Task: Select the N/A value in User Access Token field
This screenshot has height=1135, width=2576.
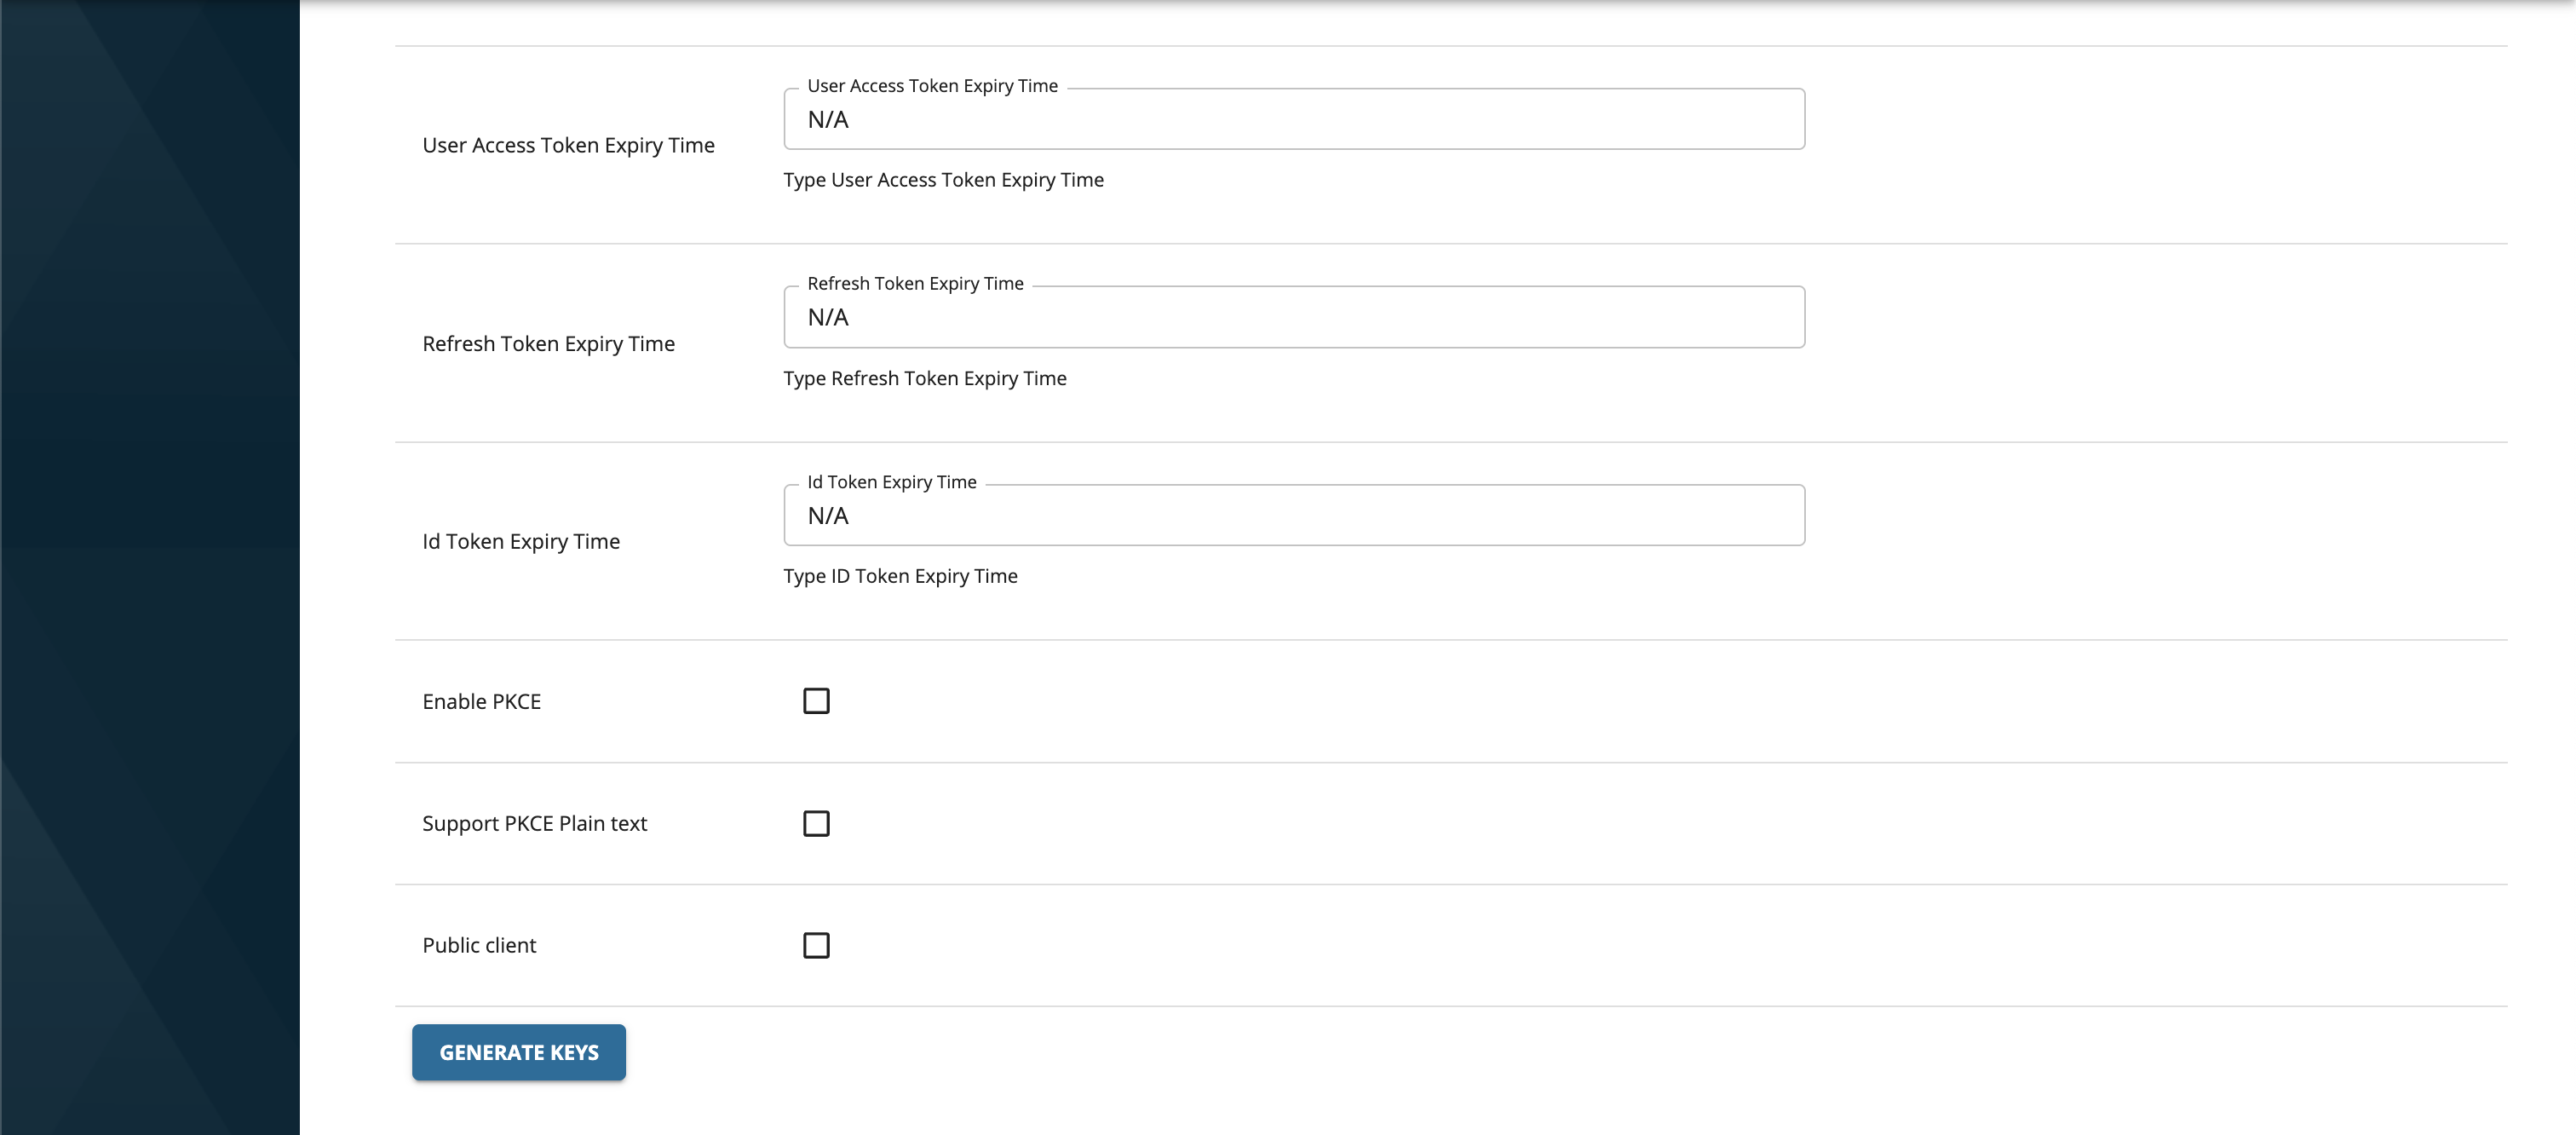Action: coord(827,119)
